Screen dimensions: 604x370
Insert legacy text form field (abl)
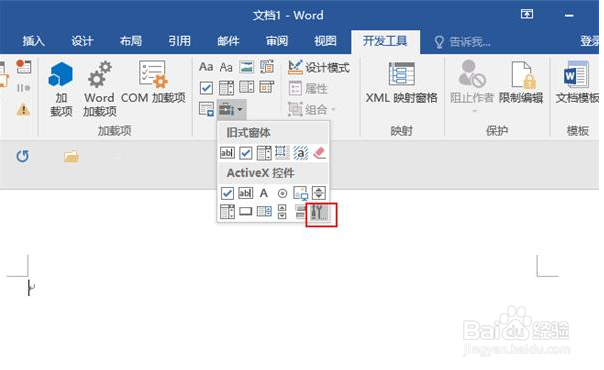click(227, 153)
